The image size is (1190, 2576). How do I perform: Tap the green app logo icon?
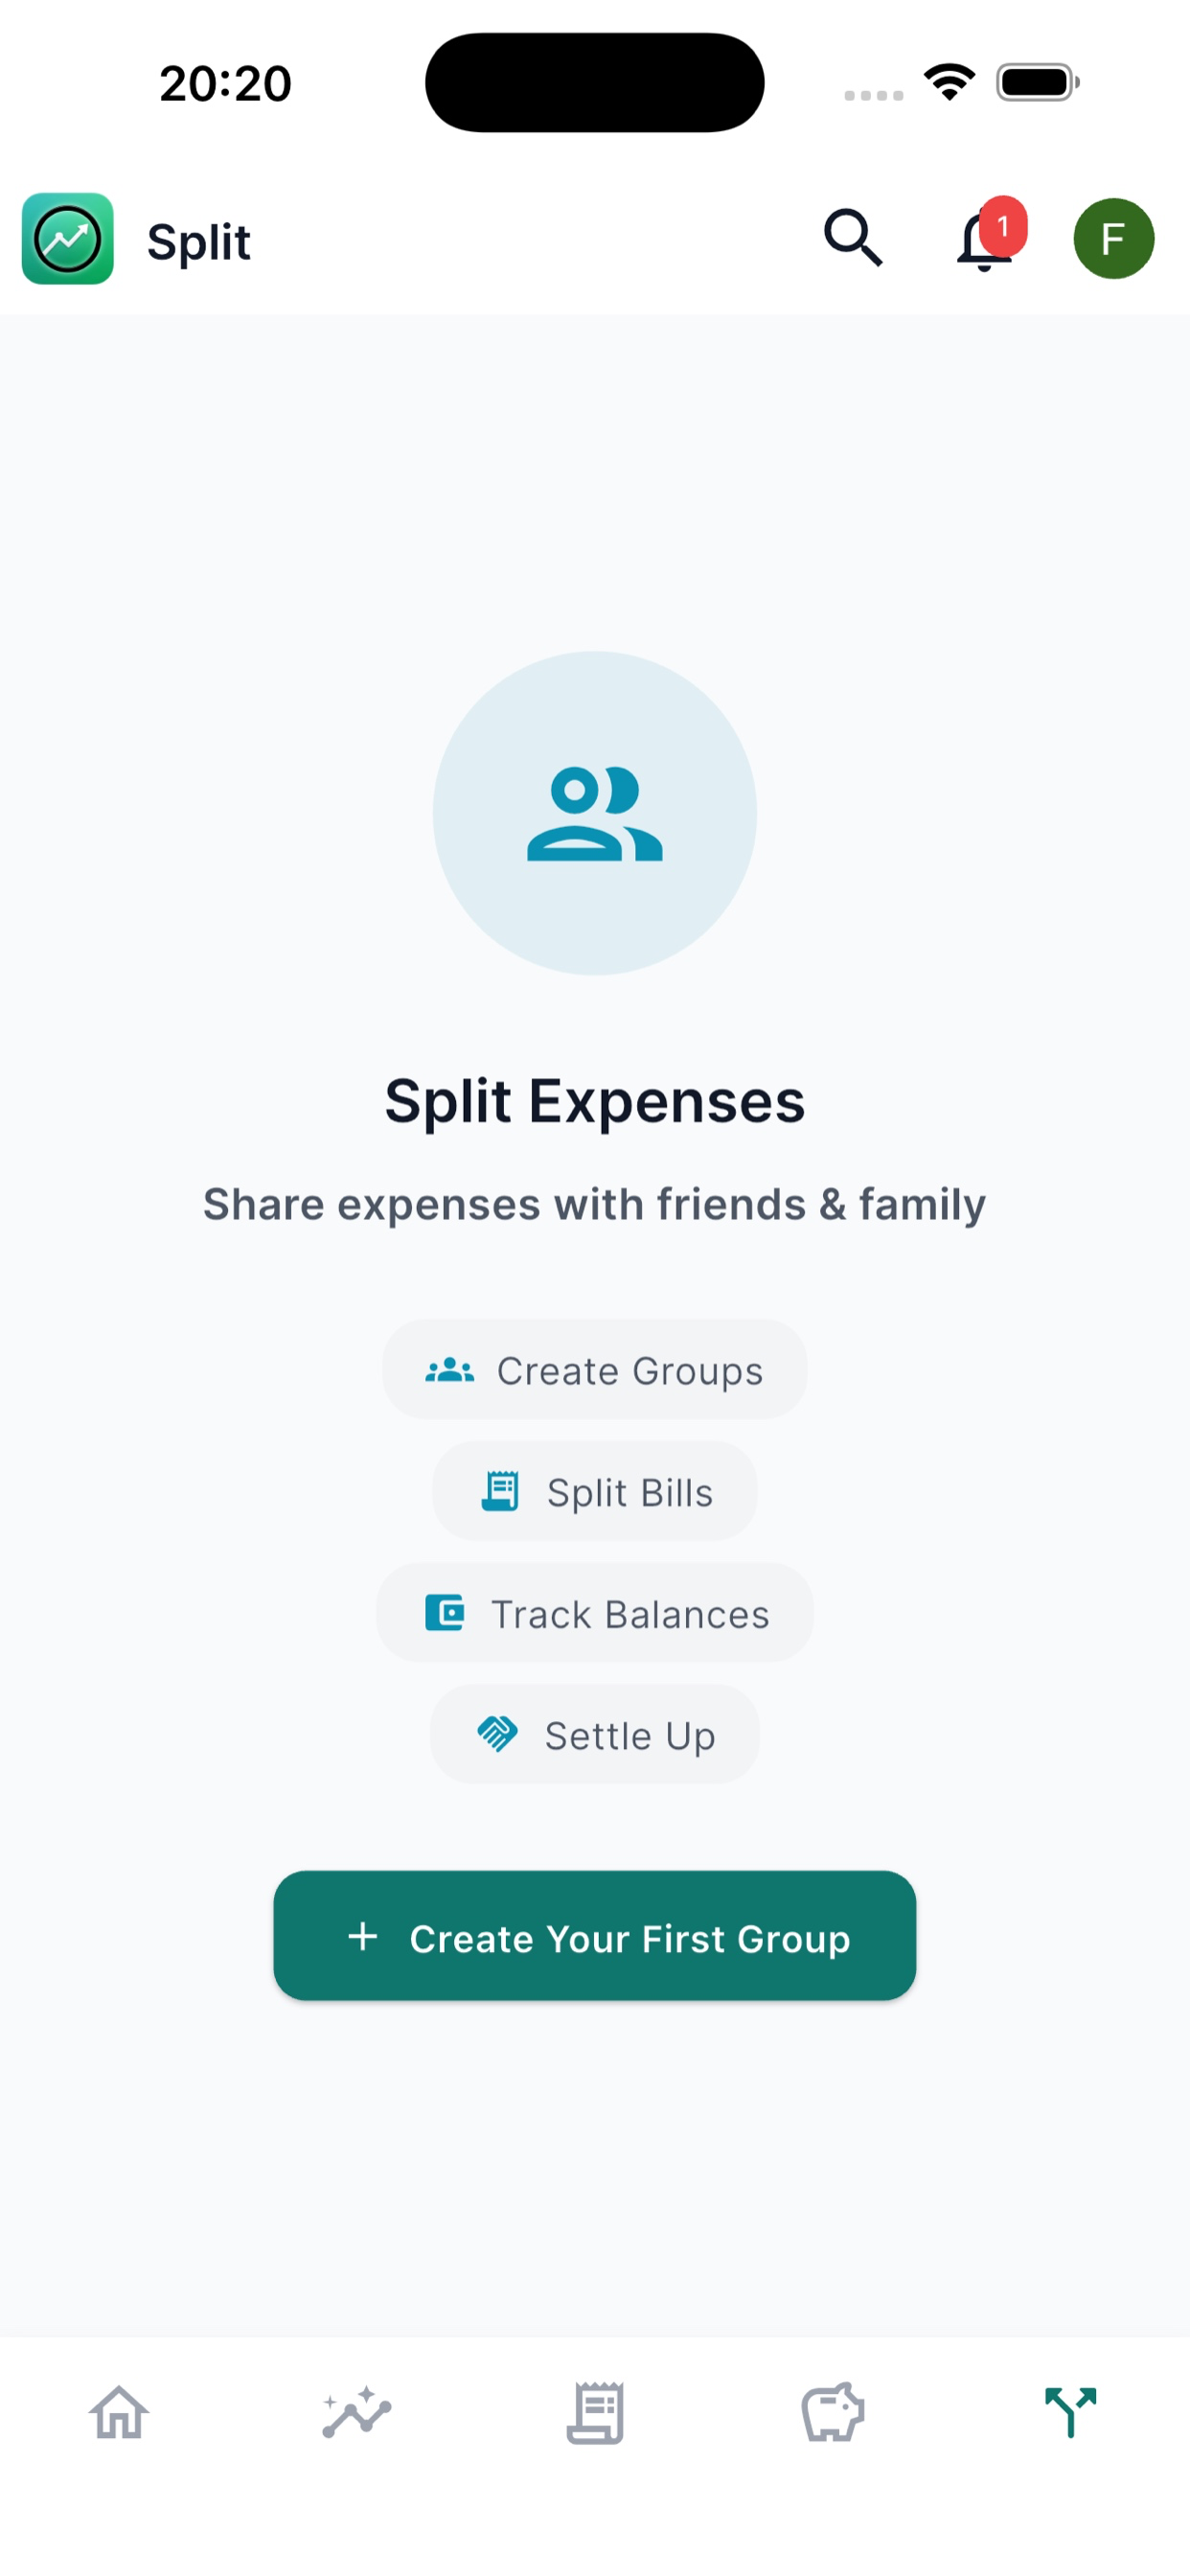[68, 239]
